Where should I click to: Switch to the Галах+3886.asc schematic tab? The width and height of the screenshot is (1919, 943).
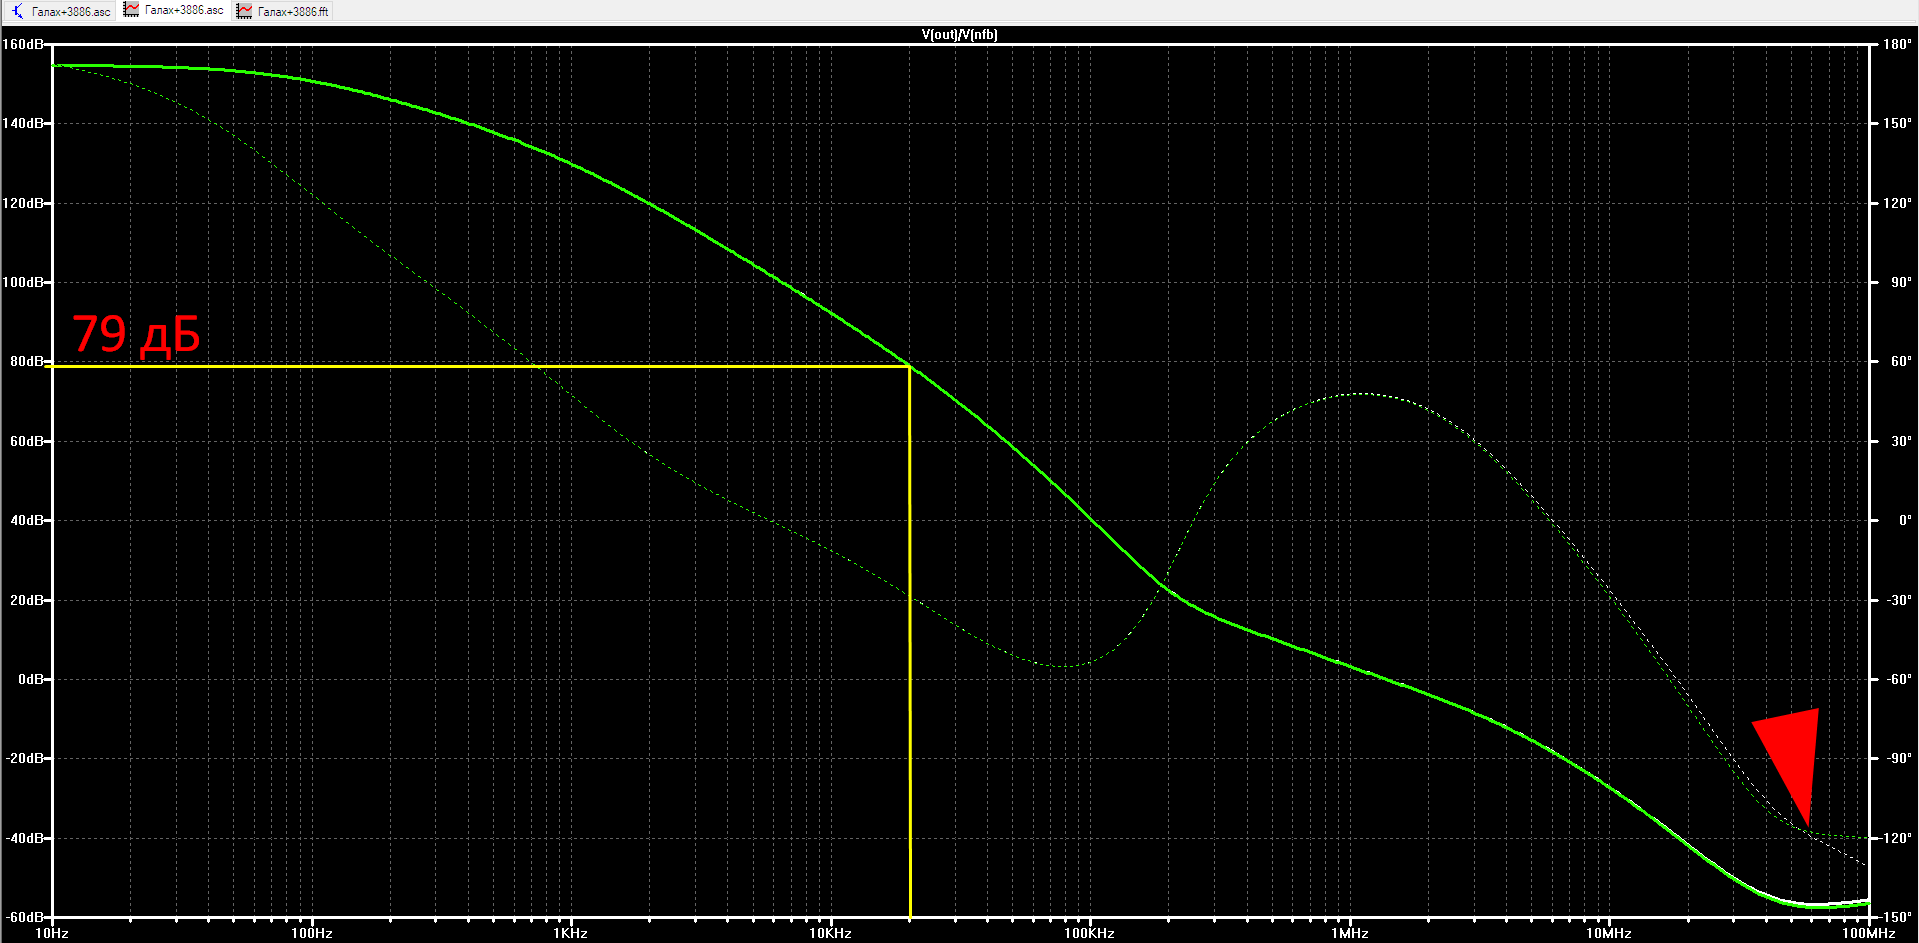[61, 11]
